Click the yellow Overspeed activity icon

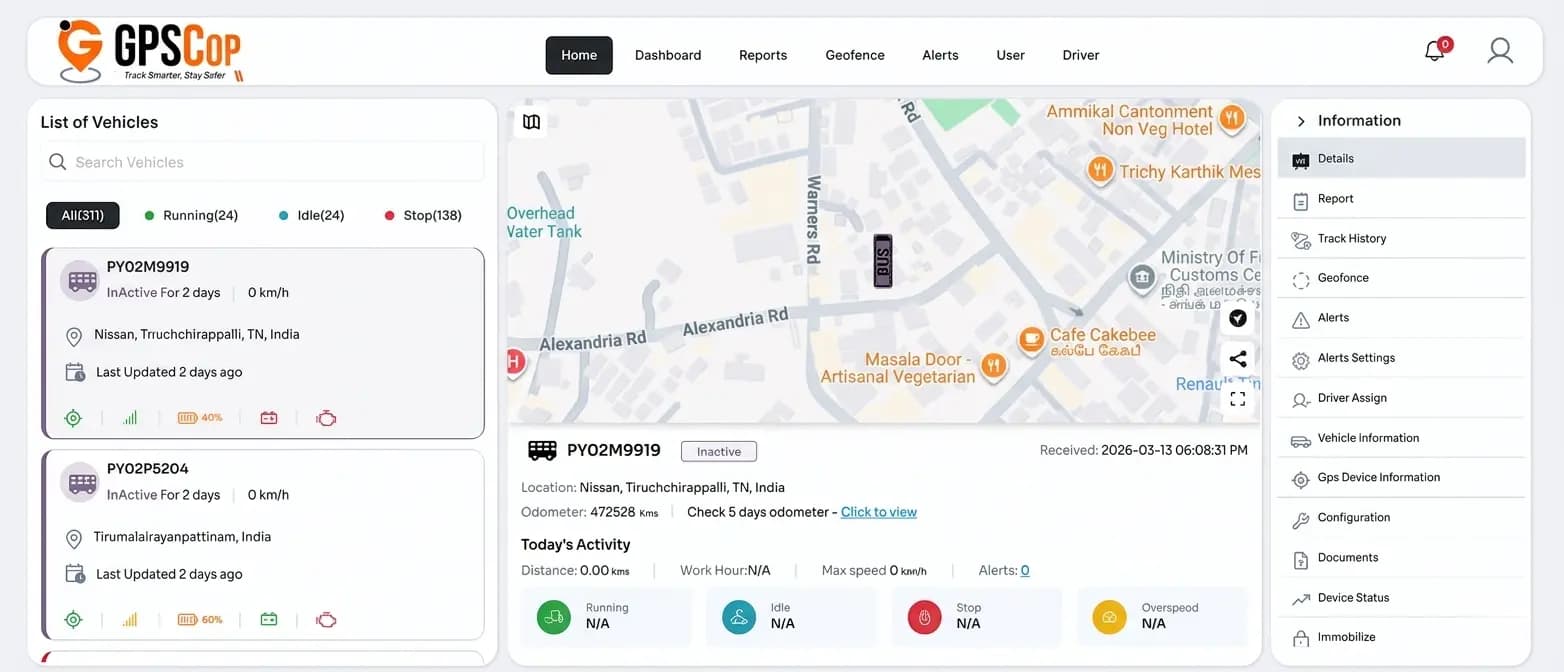pos(1109,617)
